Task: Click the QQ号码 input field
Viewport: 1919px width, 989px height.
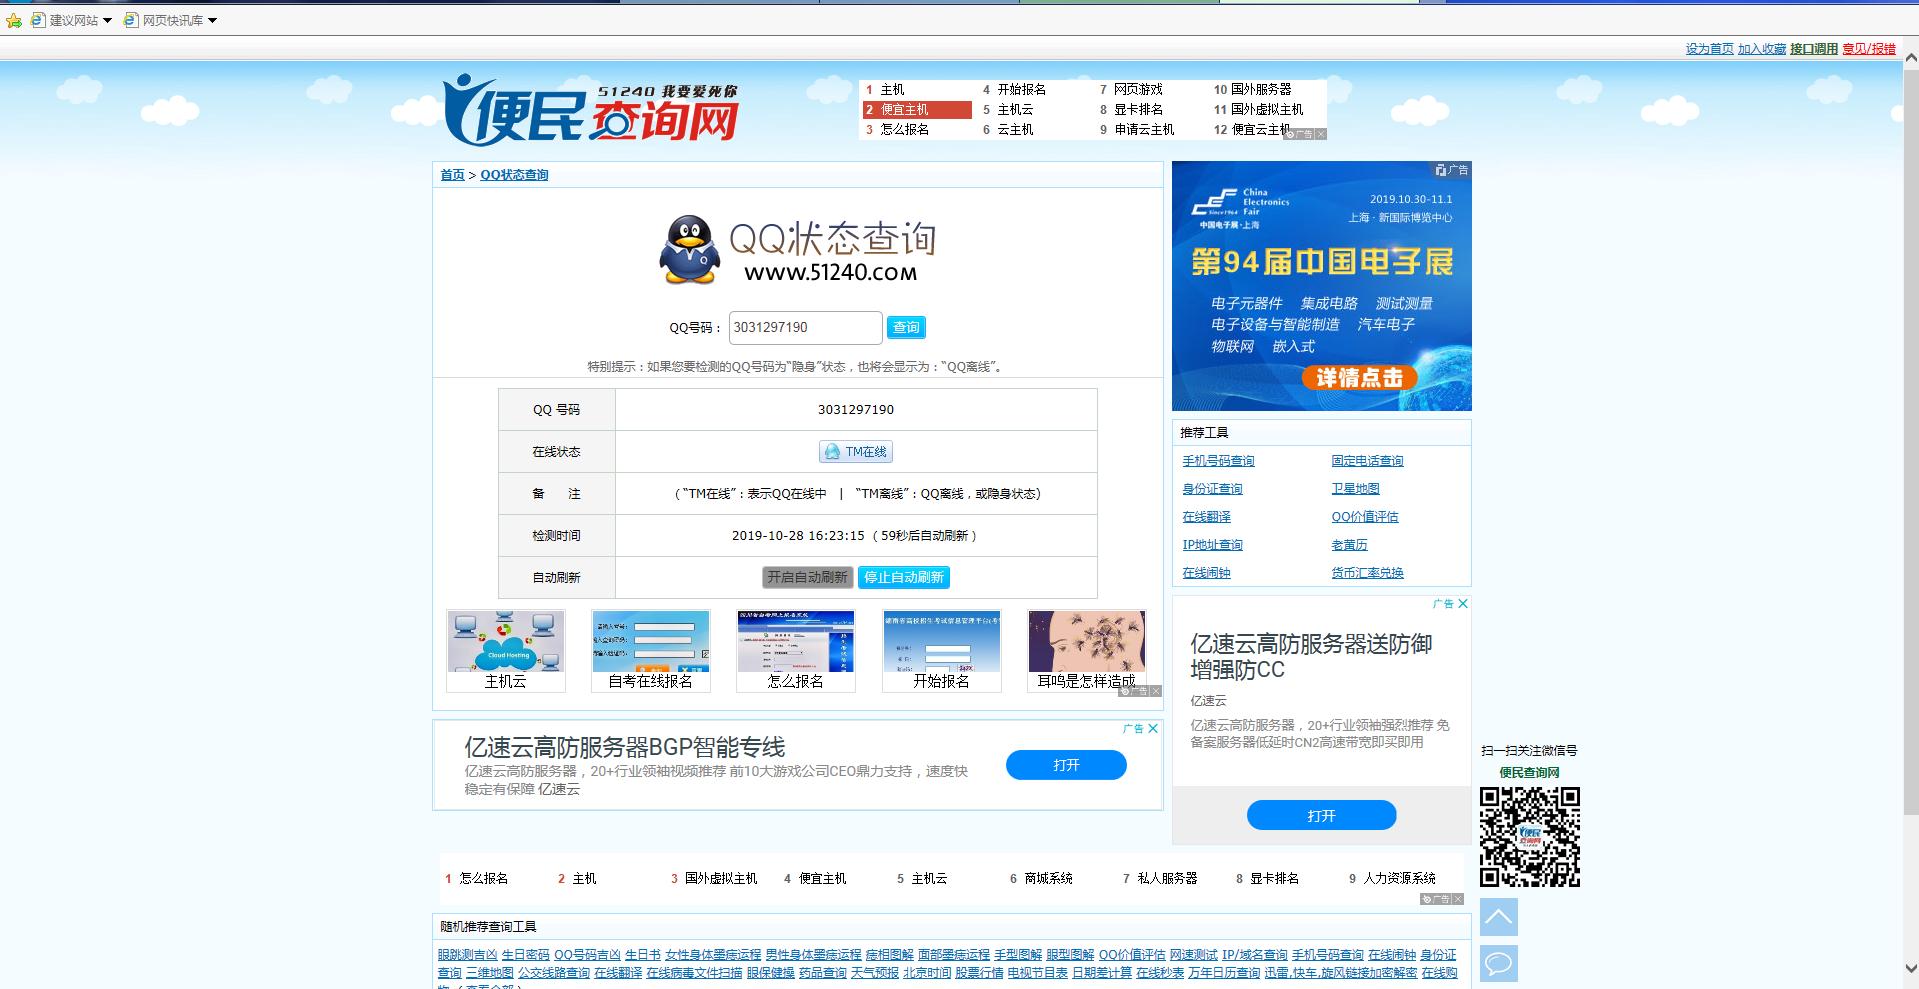Action: [805, 328]
